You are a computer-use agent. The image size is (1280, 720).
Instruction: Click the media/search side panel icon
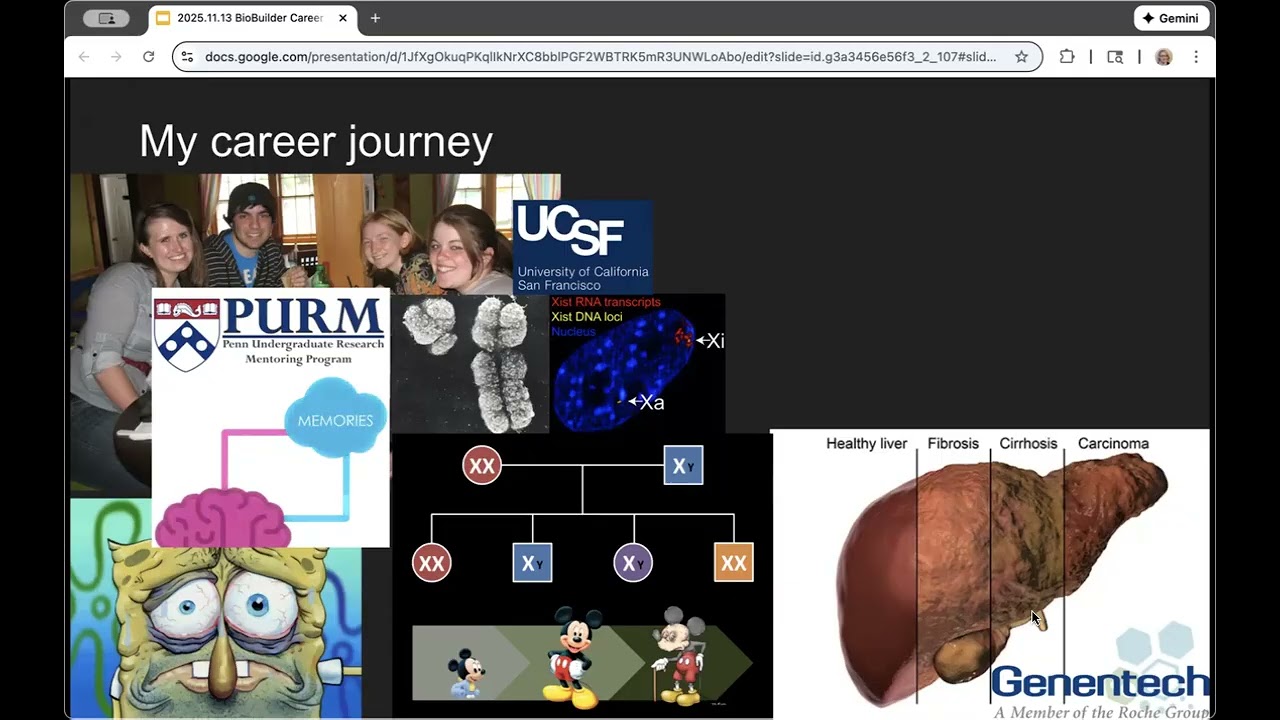tap(1115, 57)
